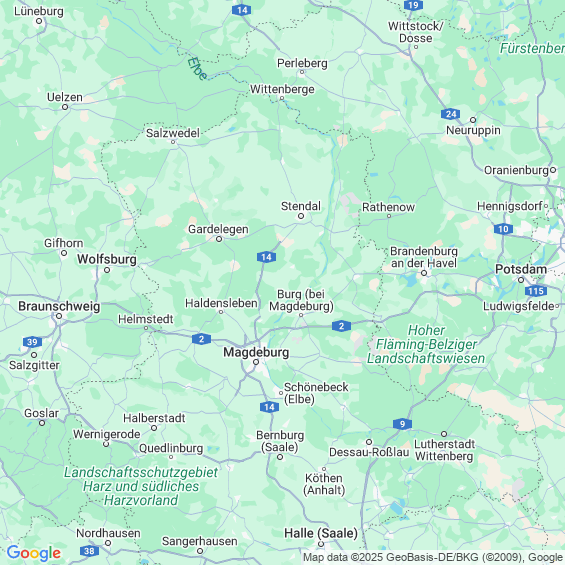Image resolution: width=565 pixels, height=565 pixels.
Task: Select the Stendal city label
Action: click(x=301, y=206)
